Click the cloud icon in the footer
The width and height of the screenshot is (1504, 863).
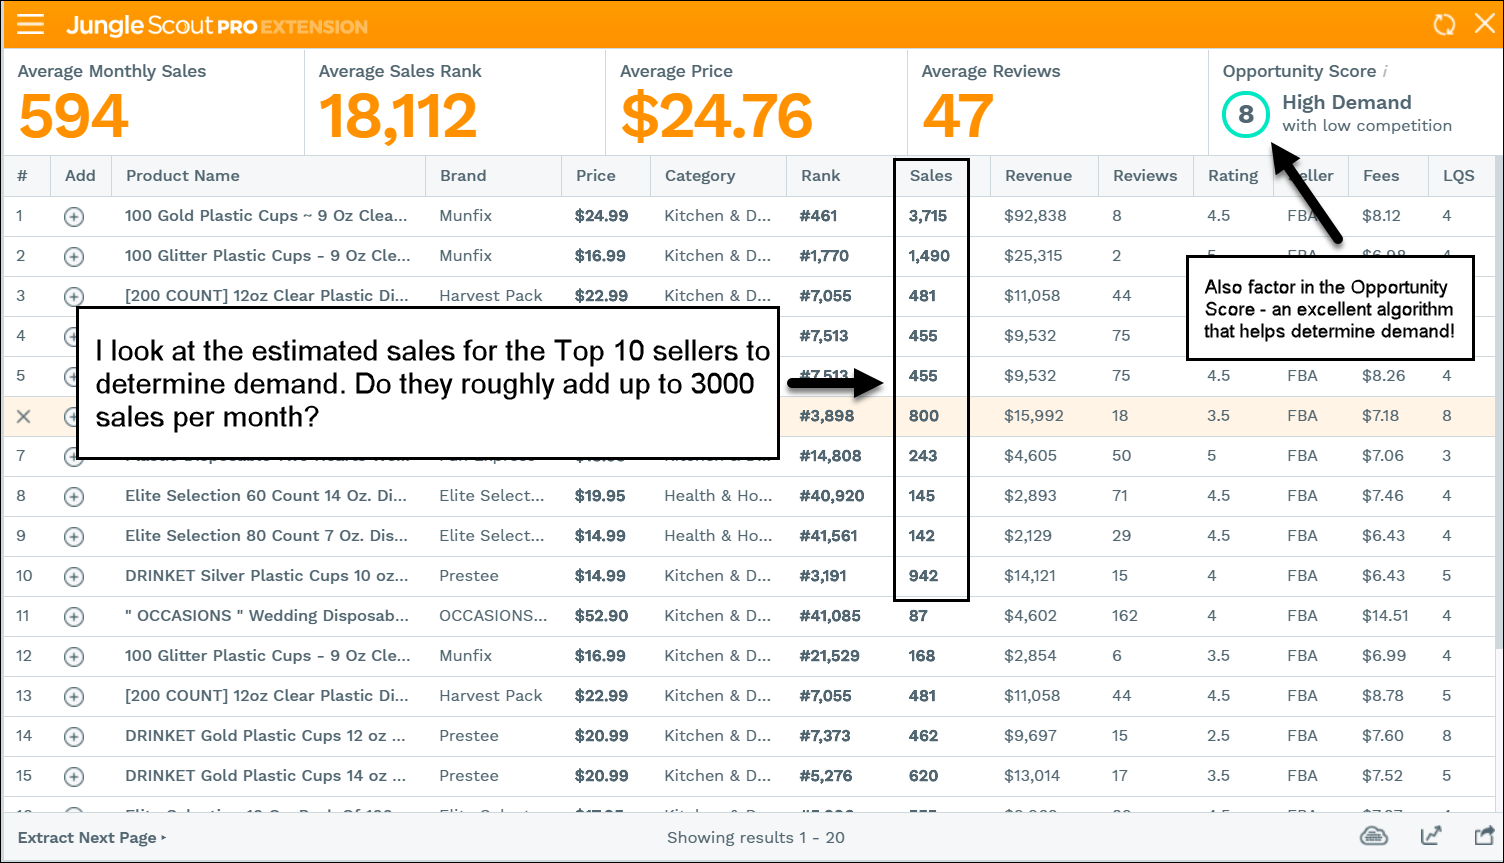1374,836
